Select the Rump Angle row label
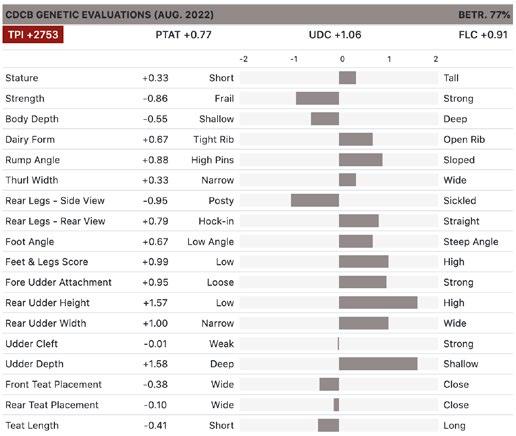Viewport: 516px width, 436px height. (x=33, y=160)
